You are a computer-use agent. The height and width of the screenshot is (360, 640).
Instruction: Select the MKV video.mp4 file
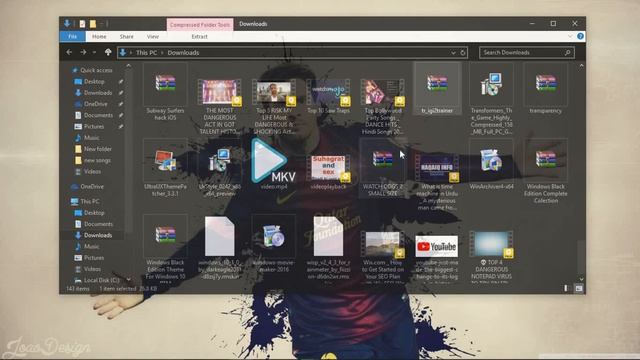pos(274,164)
